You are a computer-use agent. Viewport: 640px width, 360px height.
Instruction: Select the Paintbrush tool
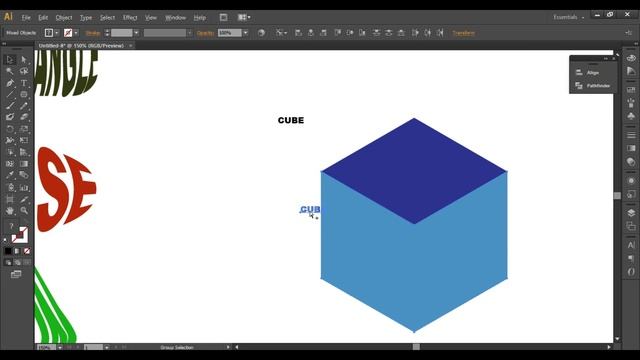(x=10, y=106)
